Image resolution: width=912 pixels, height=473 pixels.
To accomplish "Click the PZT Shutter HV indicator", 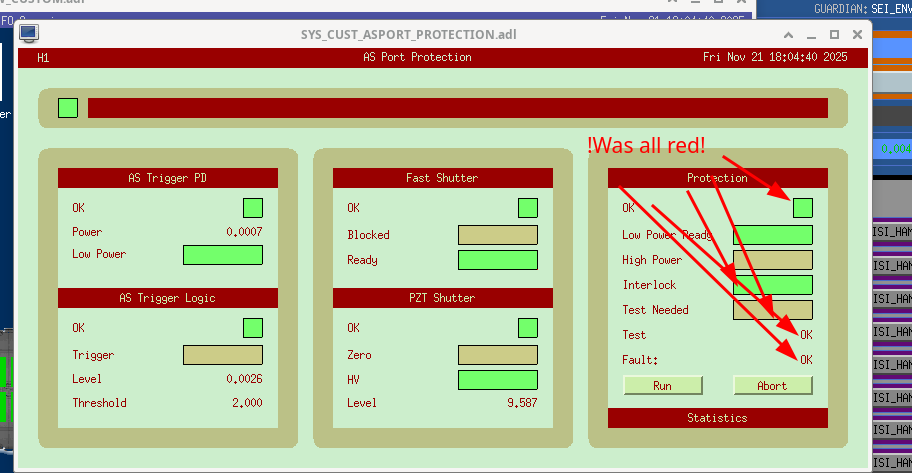I will point(497,380).
